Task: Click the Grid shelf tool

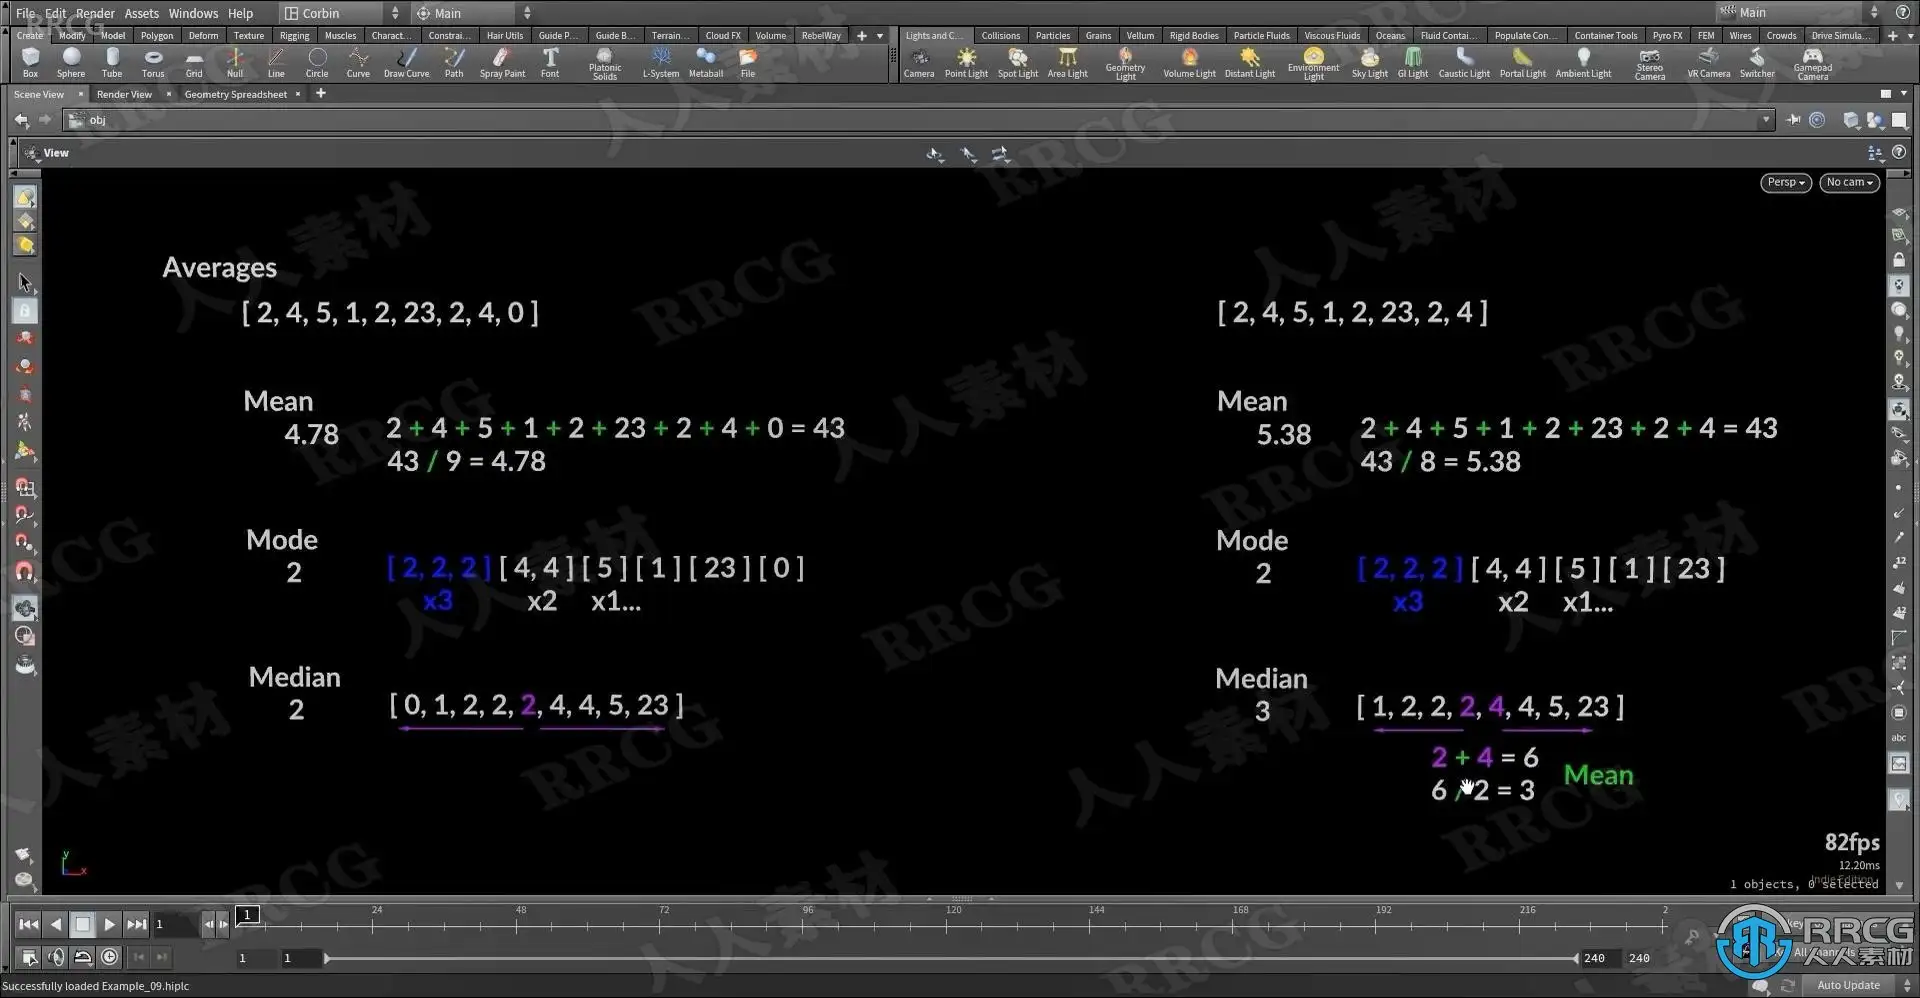Action: (194, 63)
